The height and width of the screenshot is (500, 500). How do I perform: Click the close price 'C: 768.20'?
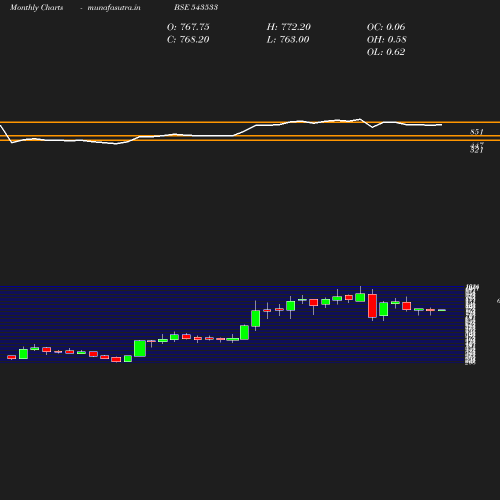click(188, 40)
